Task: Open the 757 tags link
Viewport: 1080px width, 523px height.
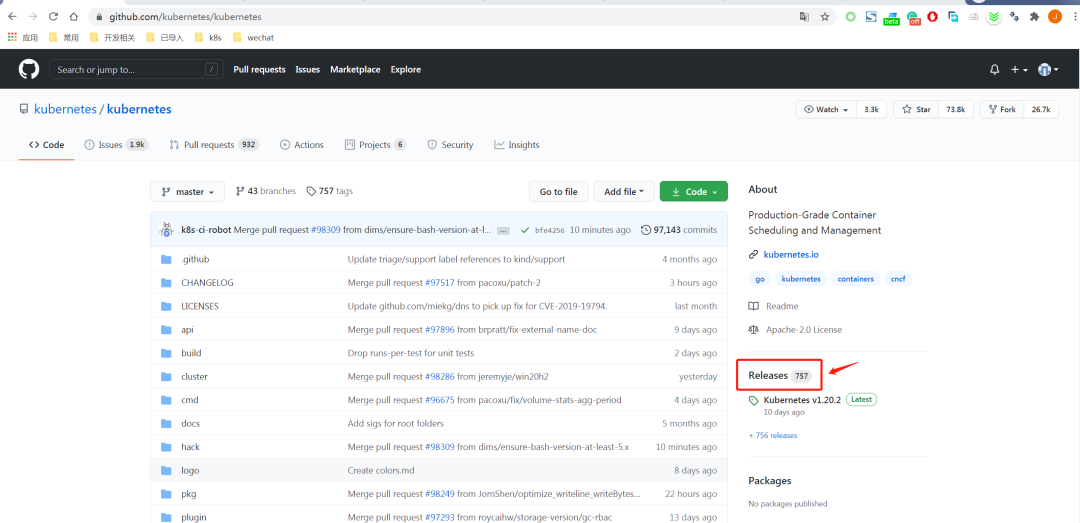Action: coord(330,191)
